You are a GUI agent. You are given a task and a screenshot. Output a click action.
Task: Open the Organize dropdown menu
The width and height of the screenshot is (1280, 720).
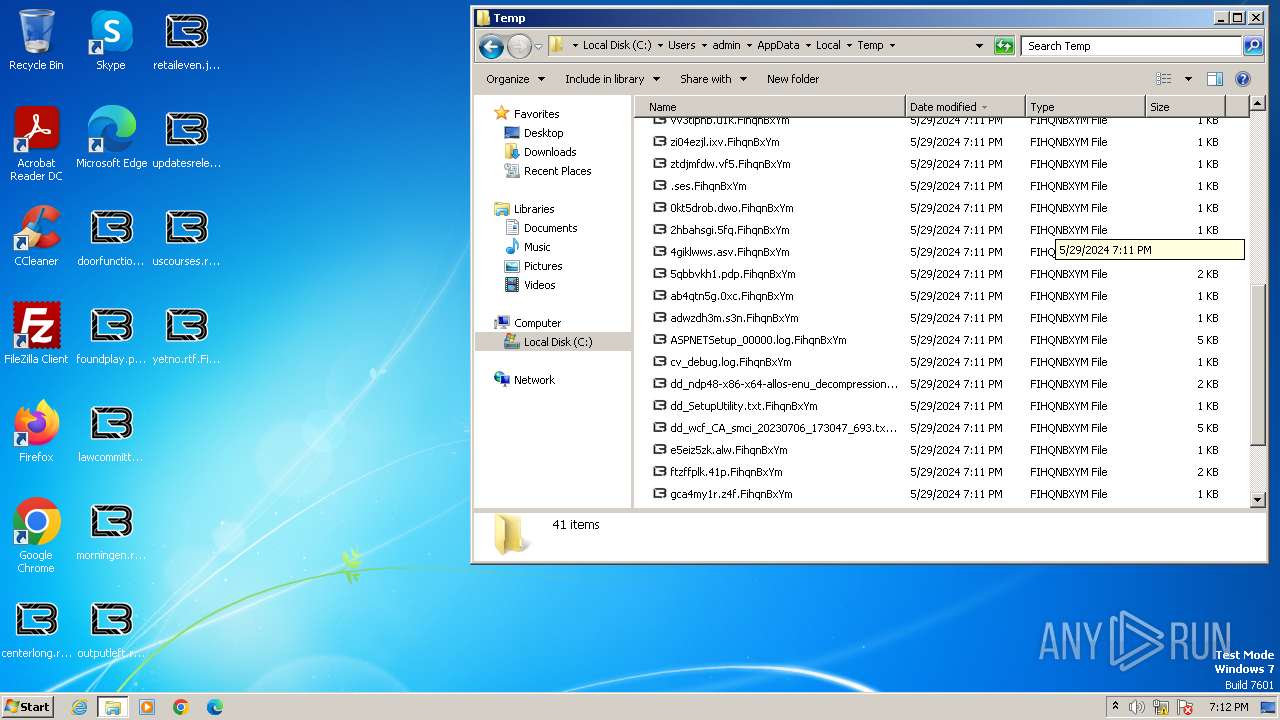click(516, 79)
